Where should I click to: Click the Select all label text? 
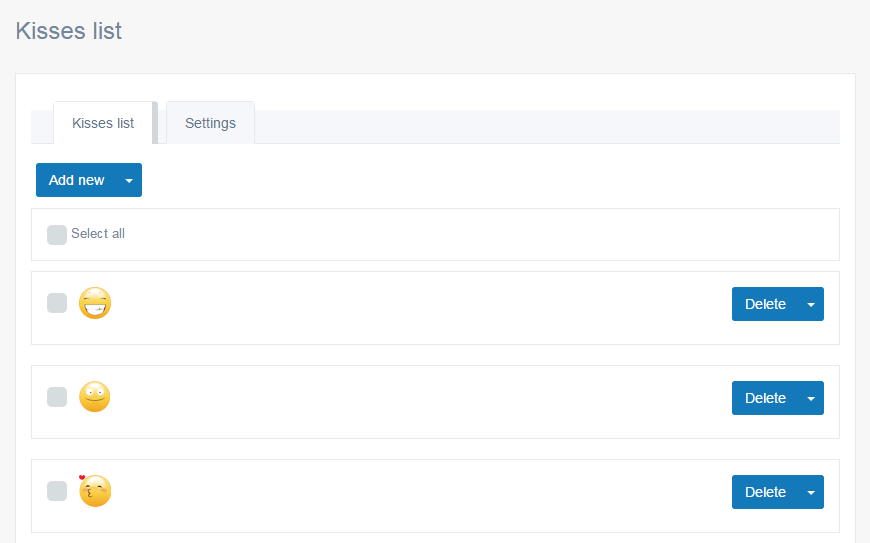click(98, 234)
